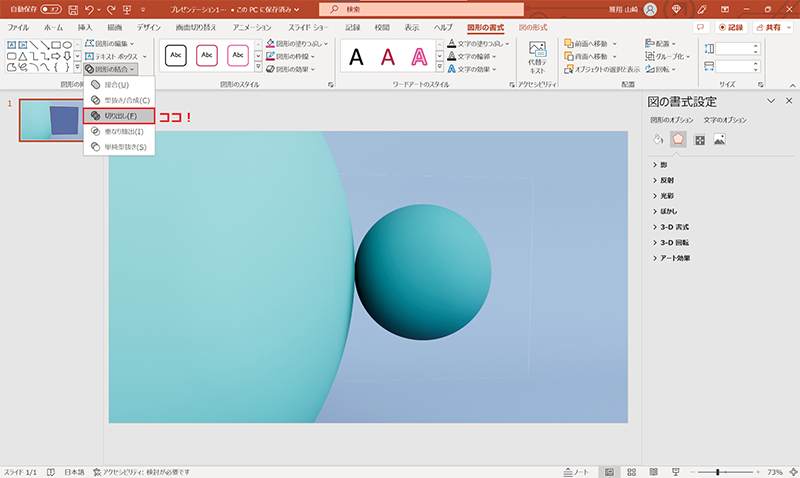Open the 図形の結合 dropdown
This screenshot has height=478, width=800.
110,69
